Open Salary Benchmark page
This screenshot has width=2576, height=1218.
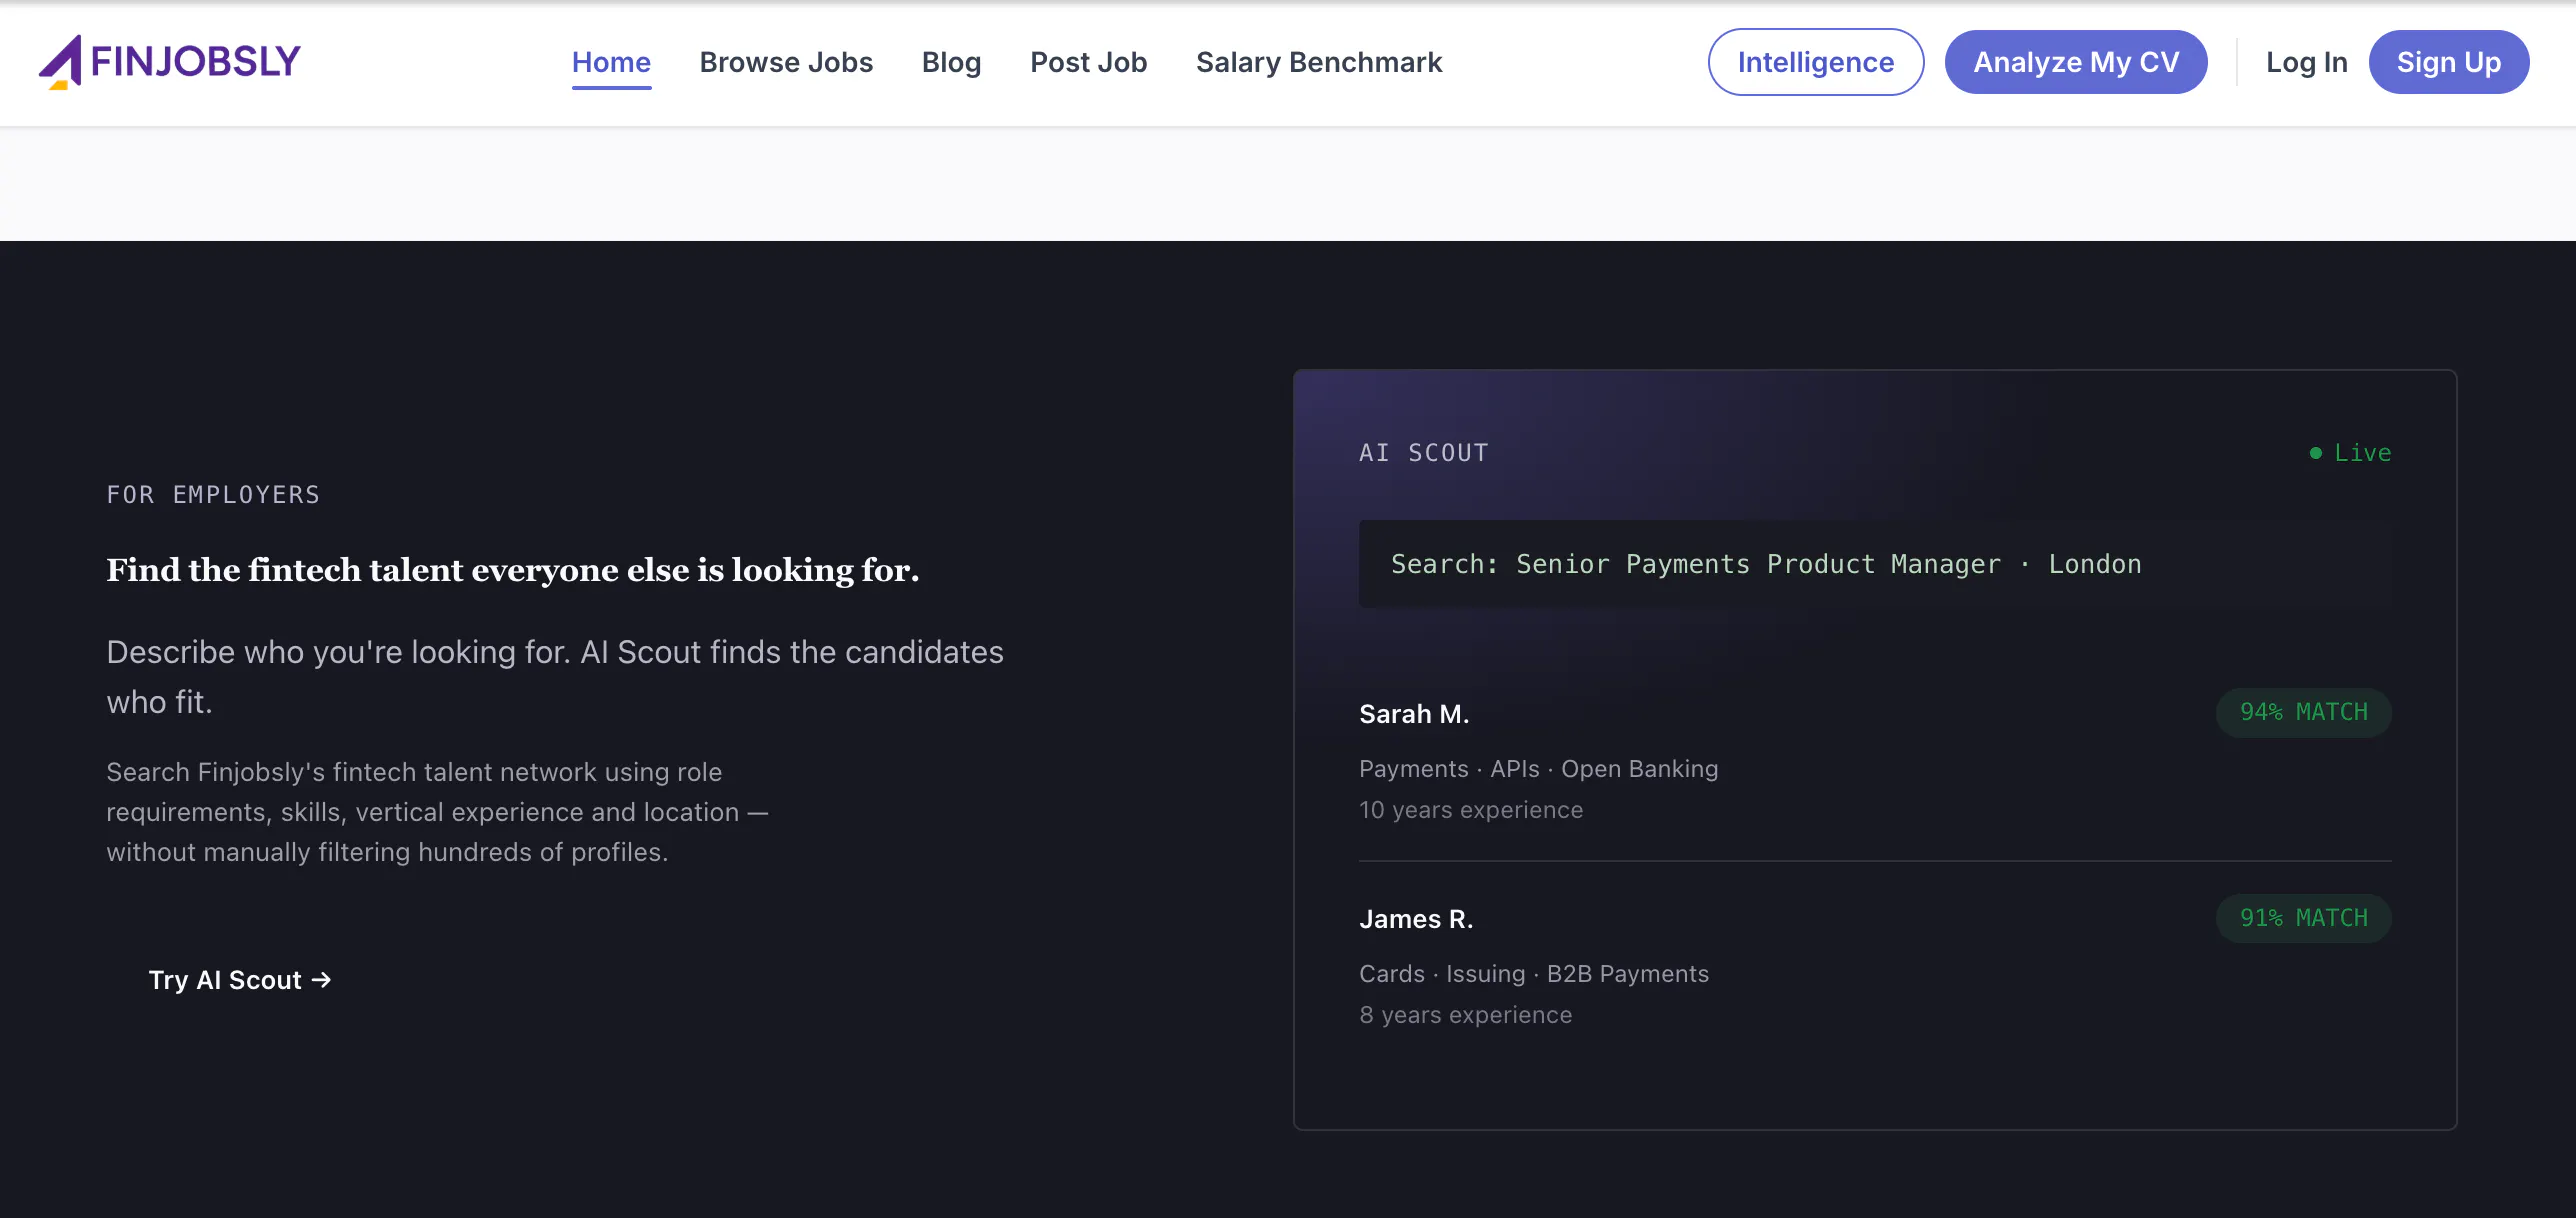click(1319, 62)
